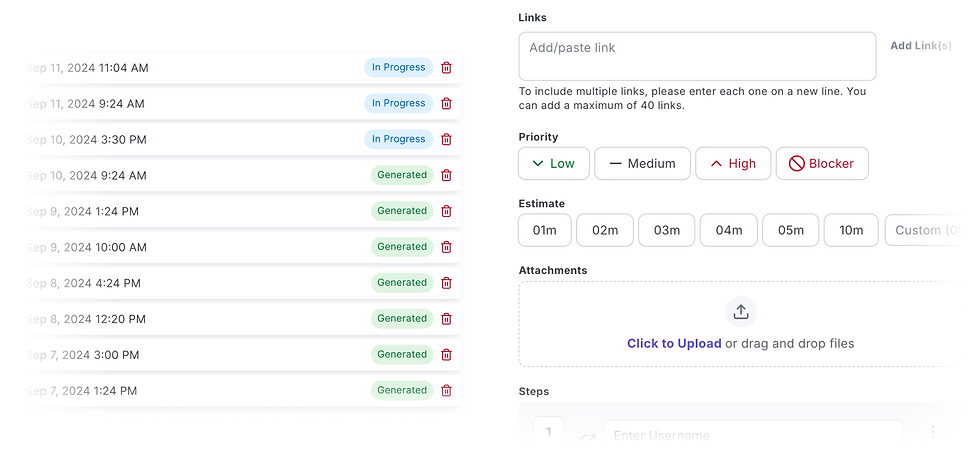Open the In Progress row from Sep 10 3:30 PM

pos(242,139)
